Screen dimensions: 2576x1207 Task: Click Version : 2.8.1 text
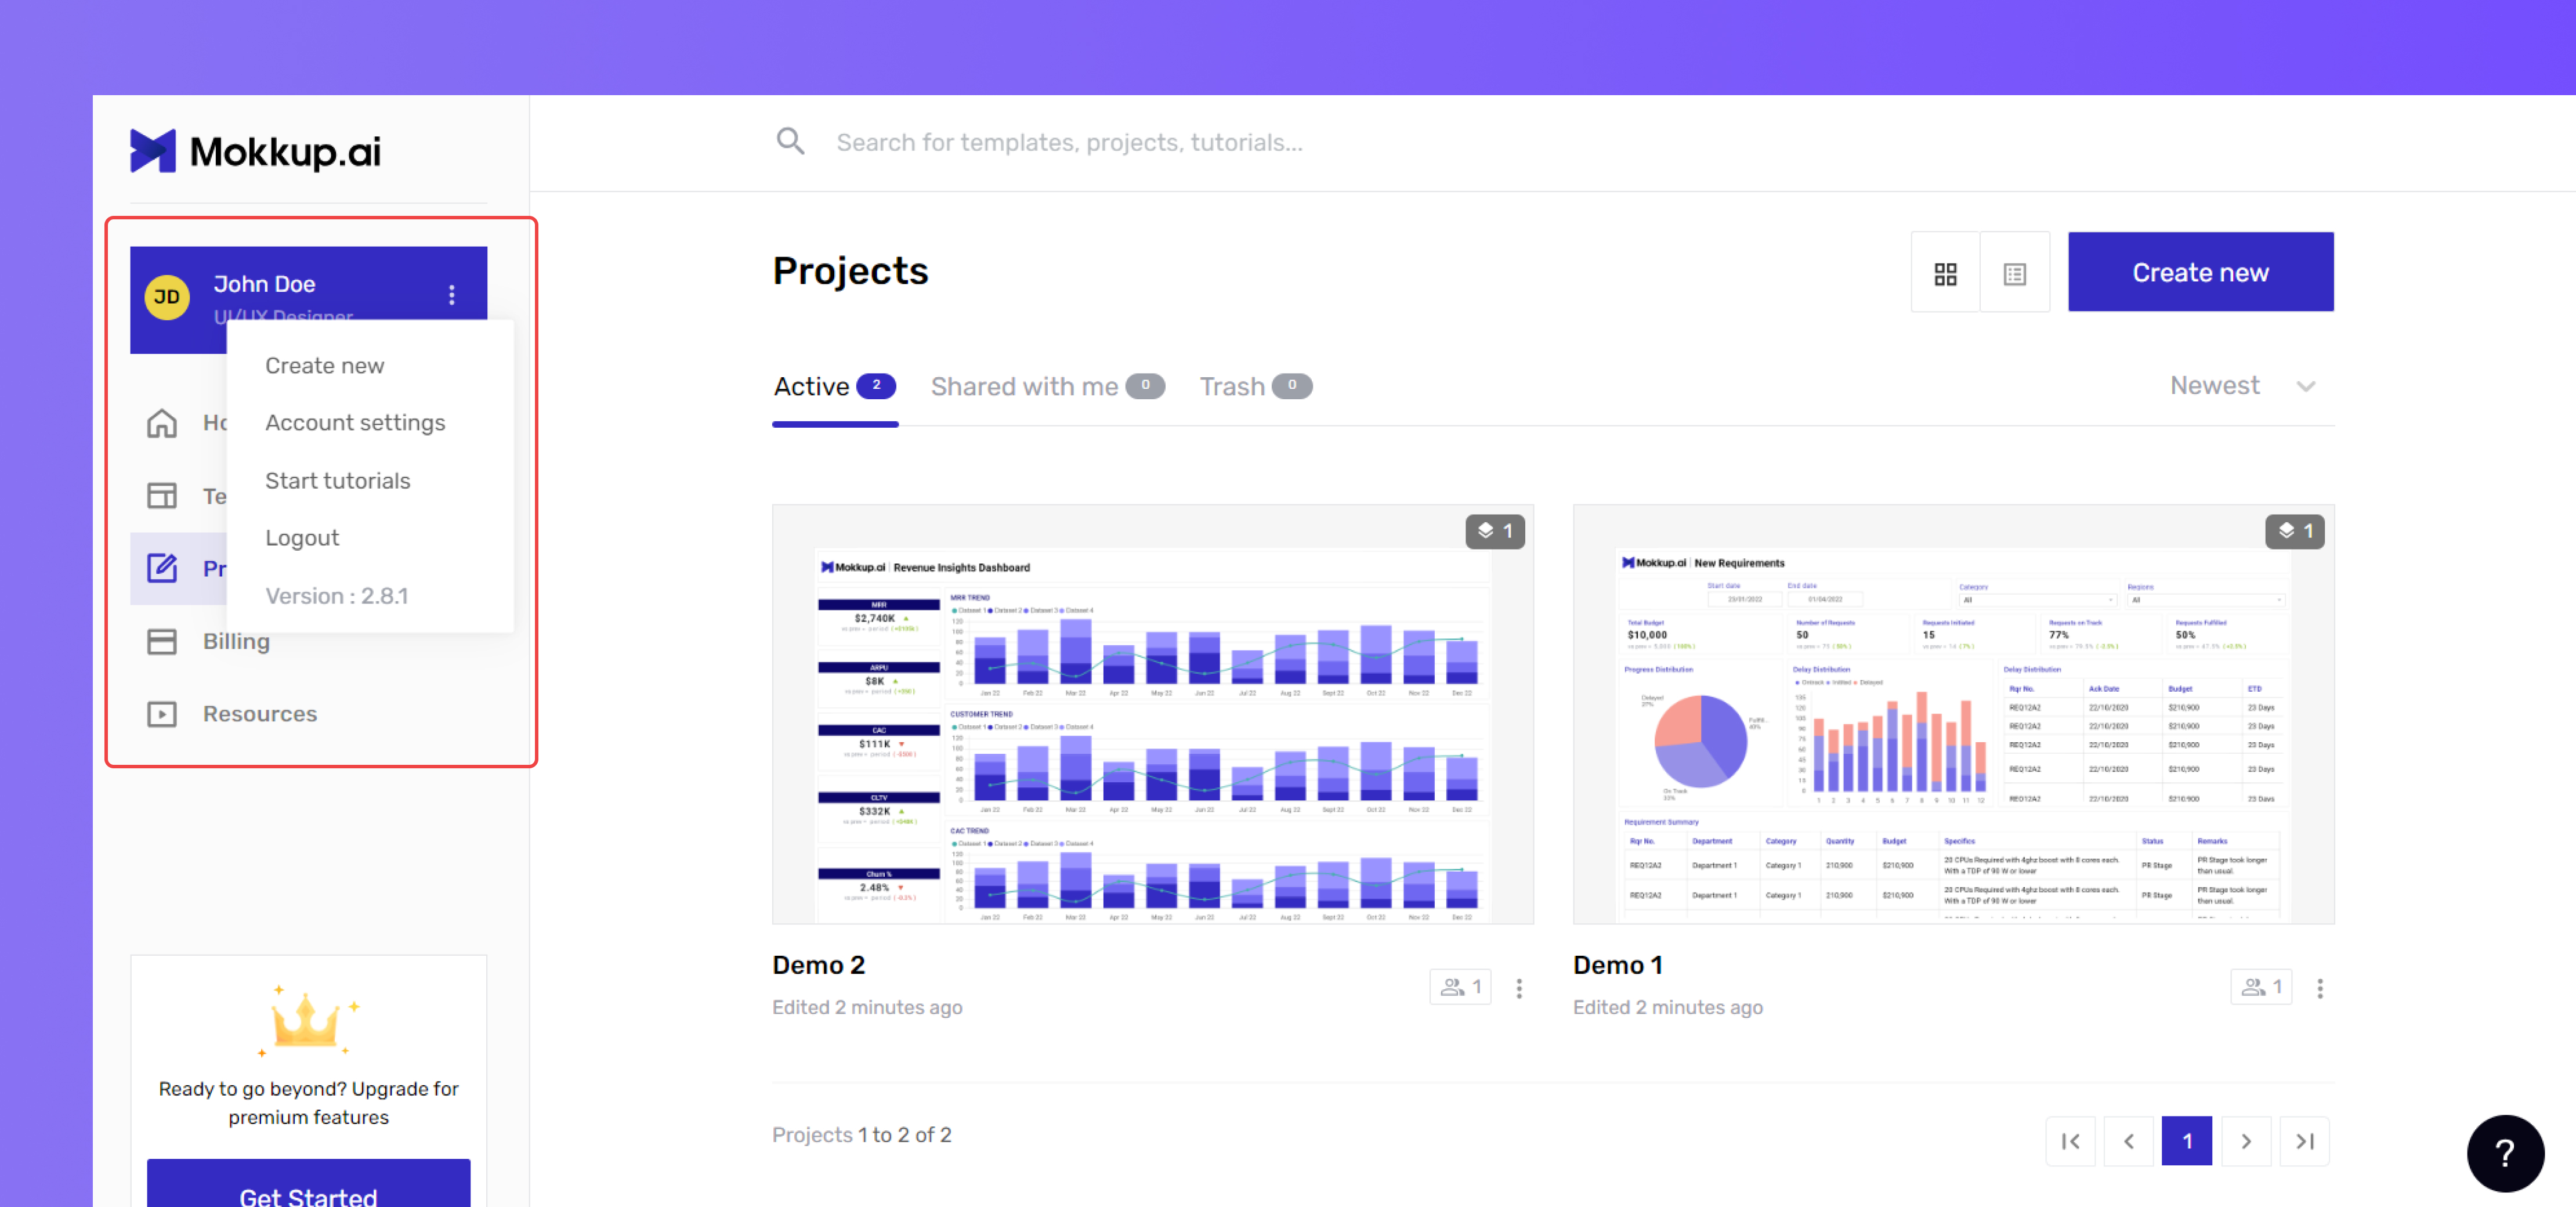coord(337,596)
